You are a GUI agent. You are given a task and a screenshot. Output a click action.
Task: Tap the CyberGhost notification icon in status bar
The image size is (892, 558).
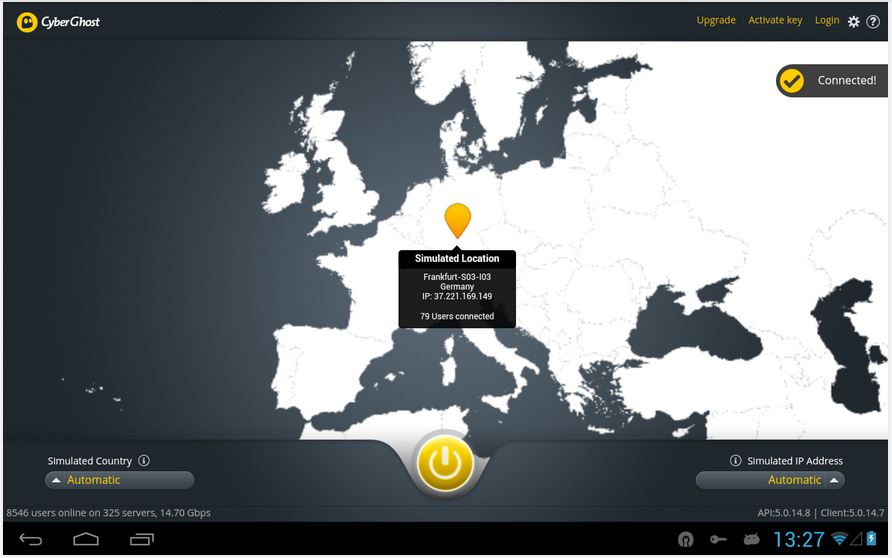click(x=685, y=539)
